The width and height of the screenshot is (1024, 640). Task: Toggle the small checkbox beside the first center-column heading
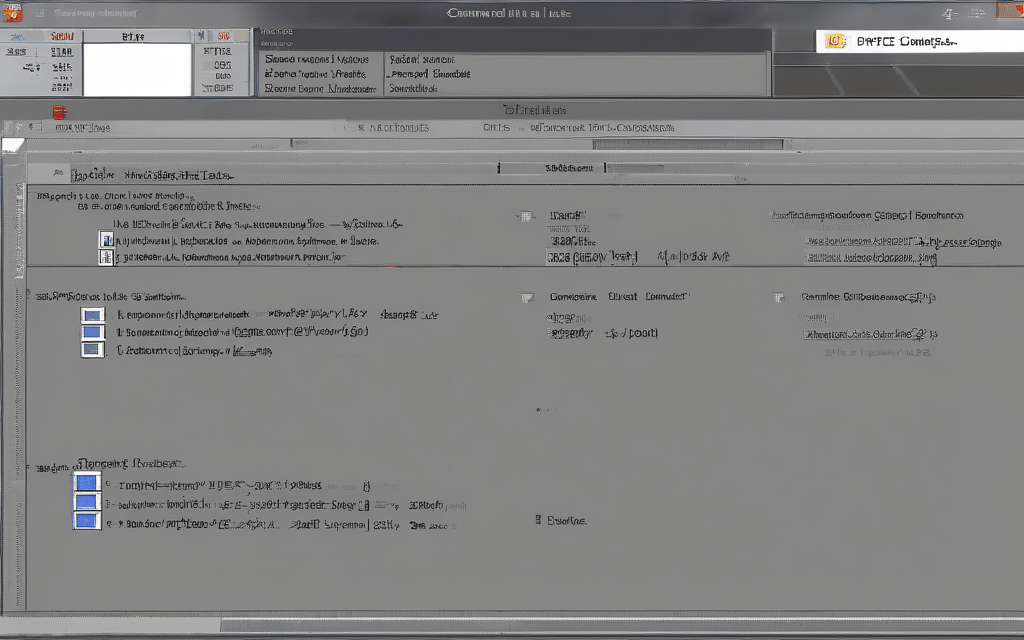point(525,215)
